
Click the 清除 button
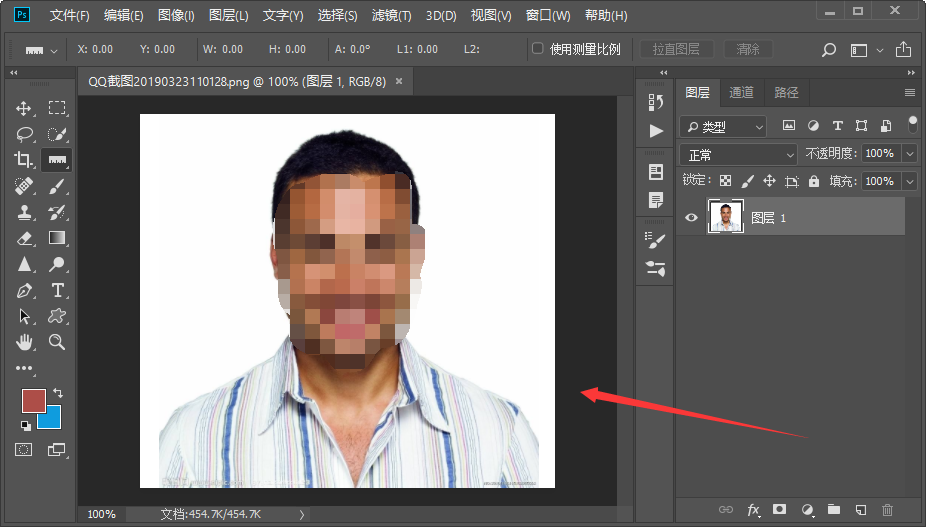point(748,49)
